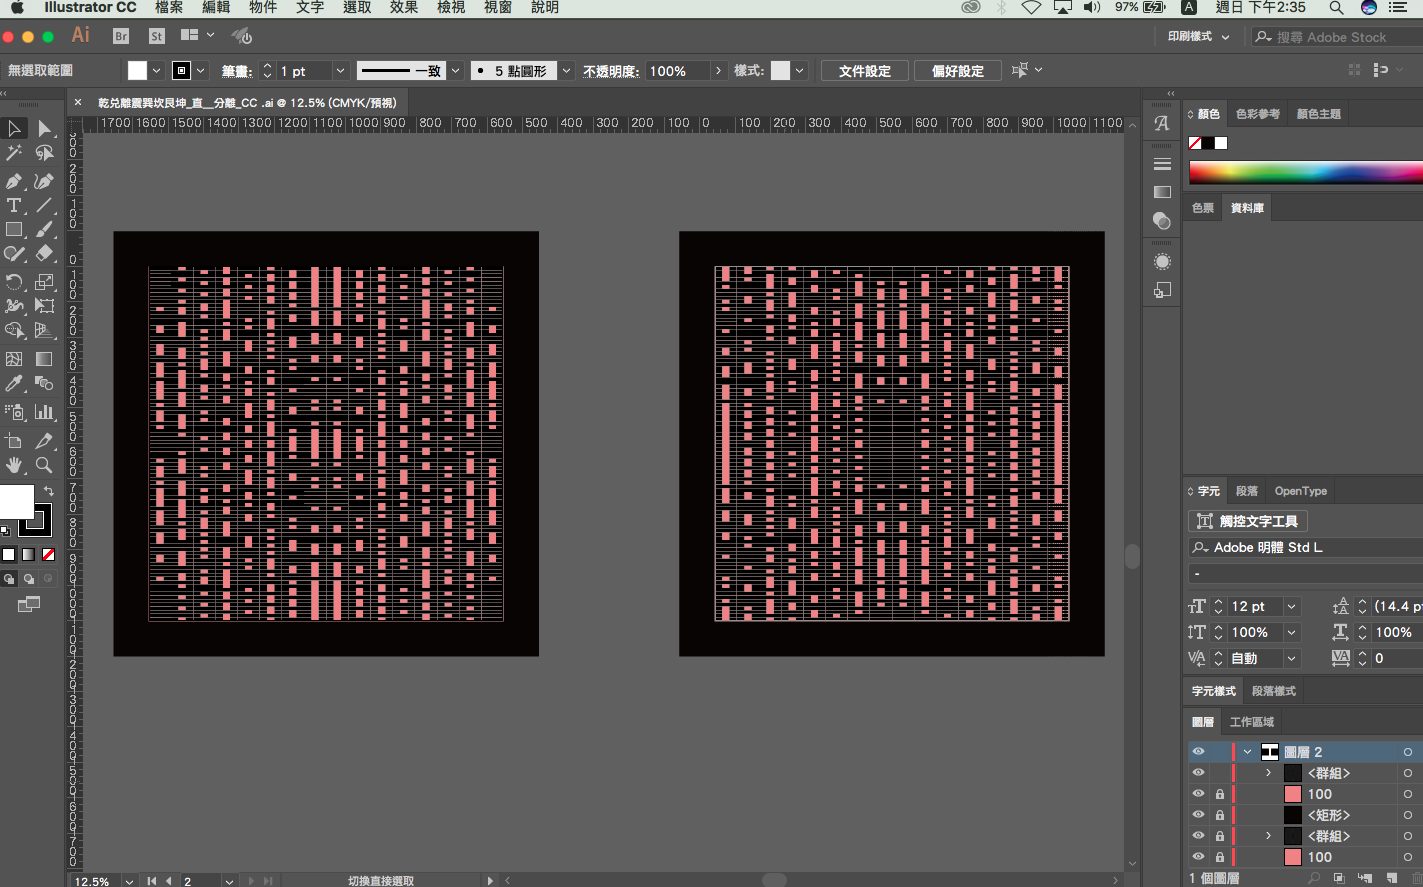The image size is (1423, 887).
Task: Unlock the locked <群組> sublayer
Action: click(x=1219, y=836)
